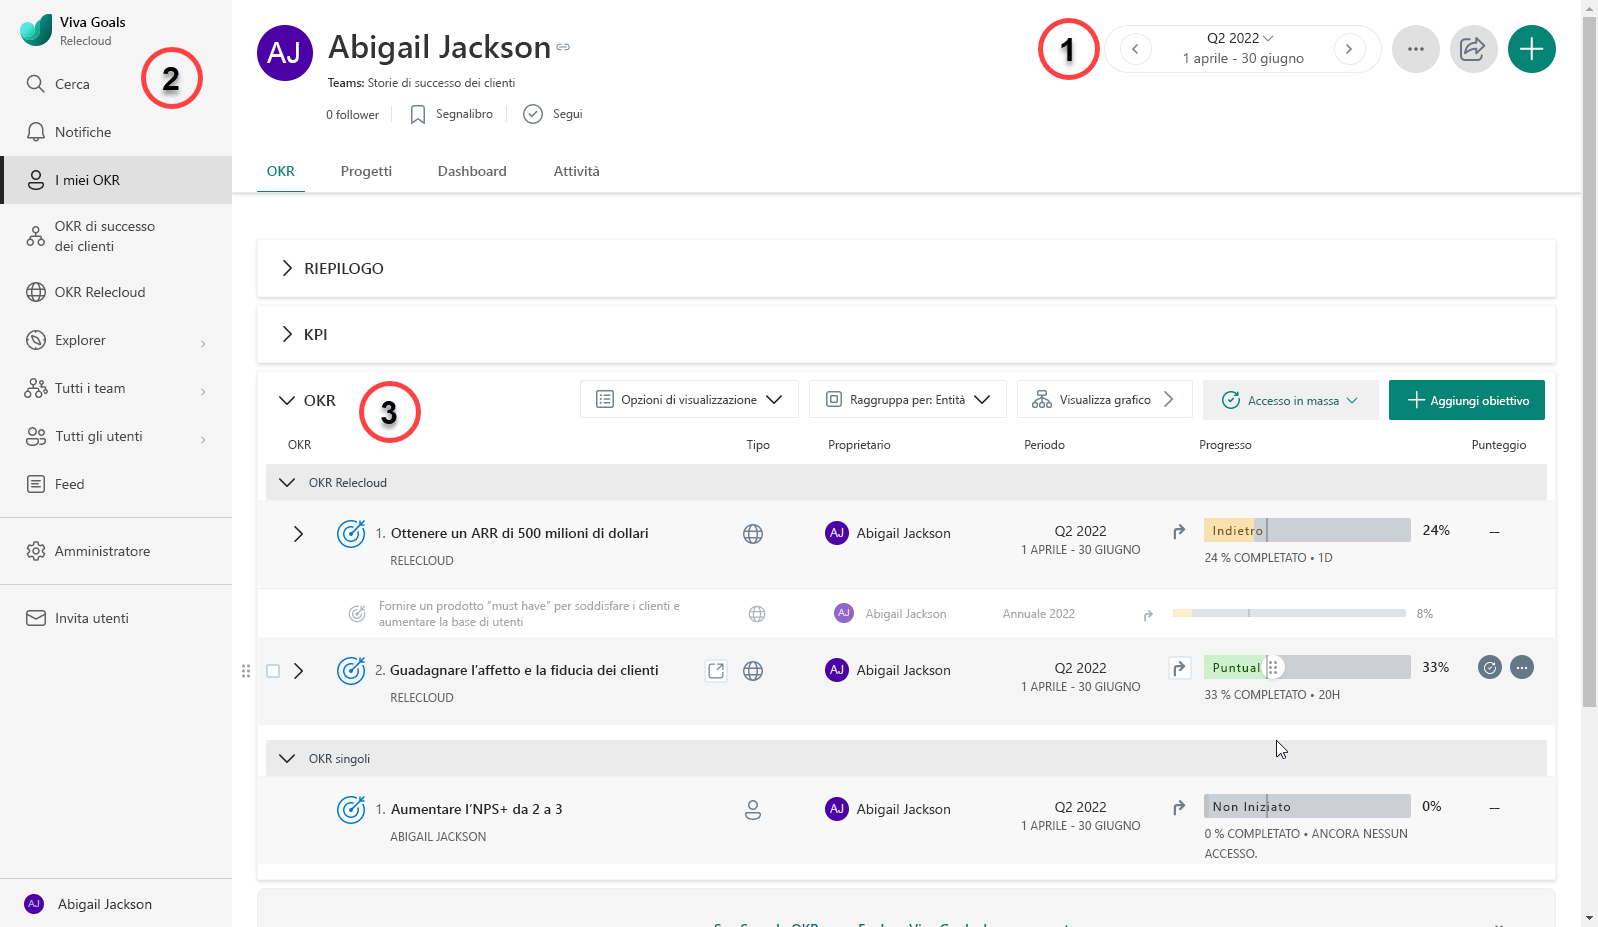The image size is (1598, 927).
Task: Open Raggruppa per: Entità dropdown
Action: [907, 399]
